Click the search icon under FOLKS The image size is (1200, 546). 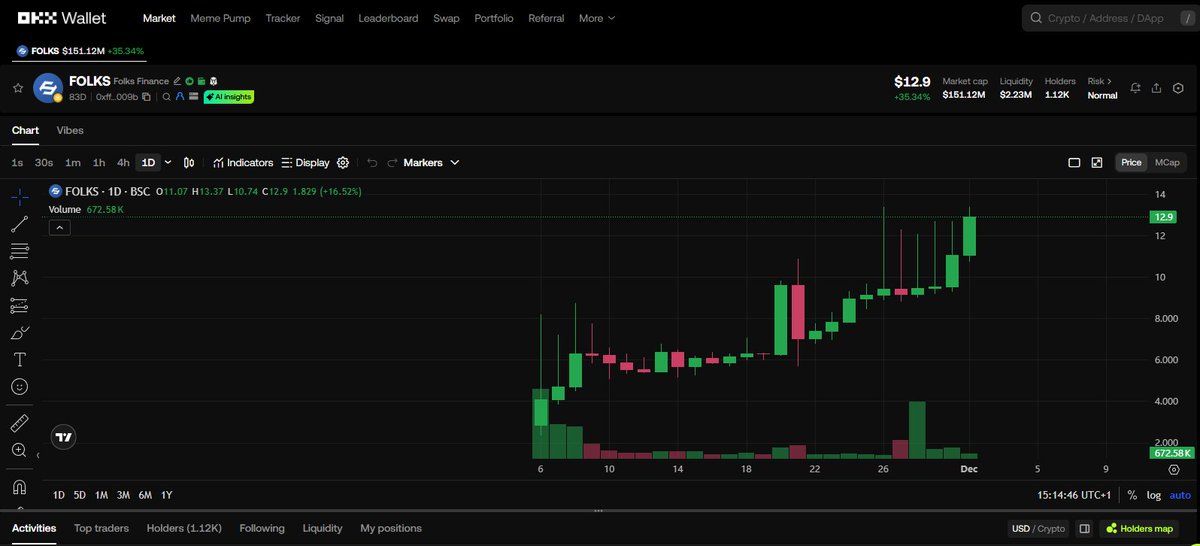[166, 97]
